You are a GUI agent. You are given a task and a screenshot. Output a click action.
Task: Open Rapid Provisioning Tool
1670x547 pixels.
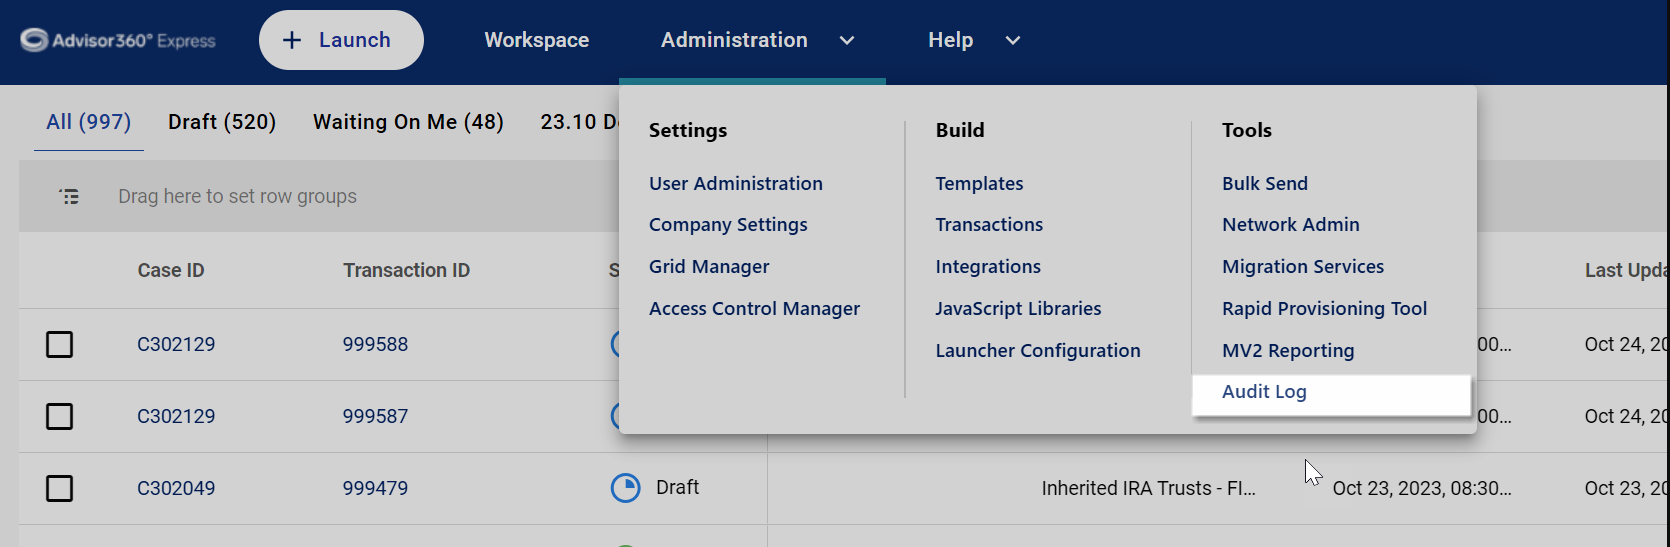[x=1324, y=309]
